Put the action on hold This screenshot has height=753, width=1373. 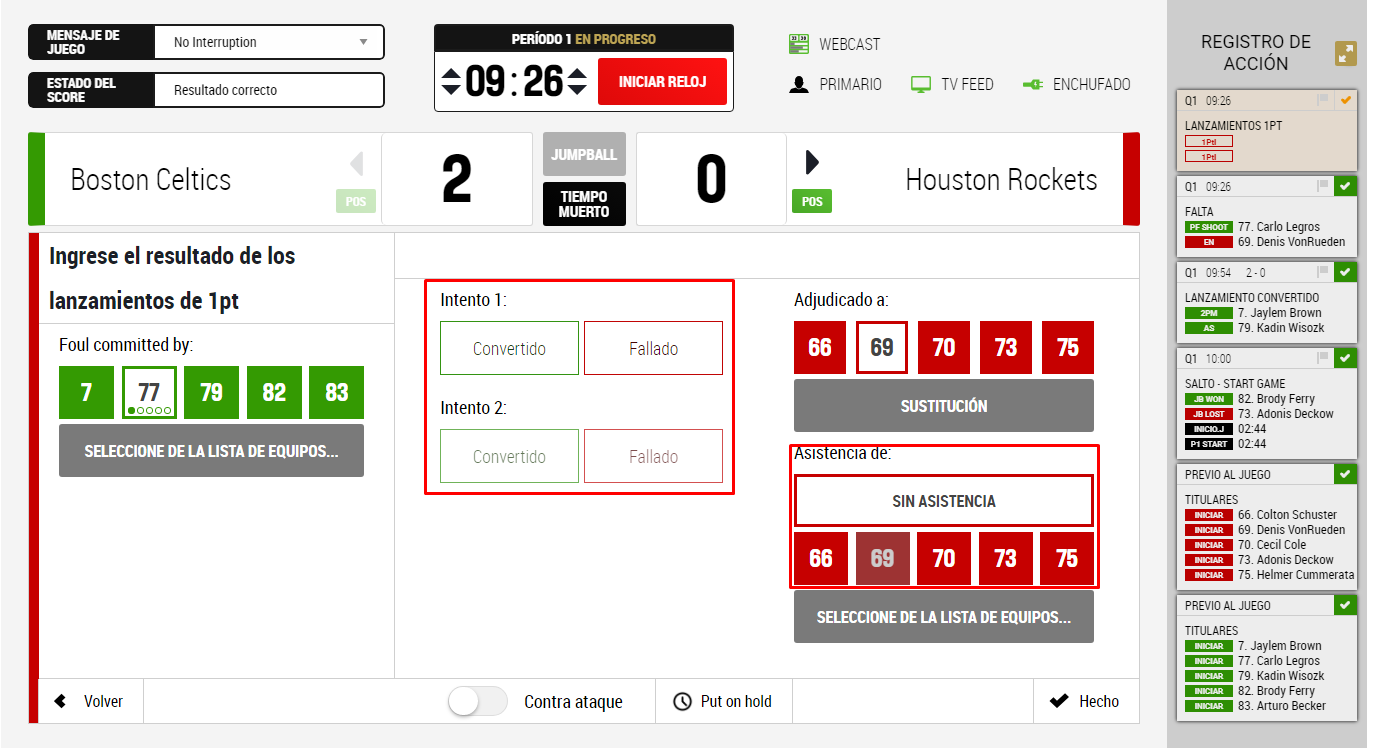point(723,701)
